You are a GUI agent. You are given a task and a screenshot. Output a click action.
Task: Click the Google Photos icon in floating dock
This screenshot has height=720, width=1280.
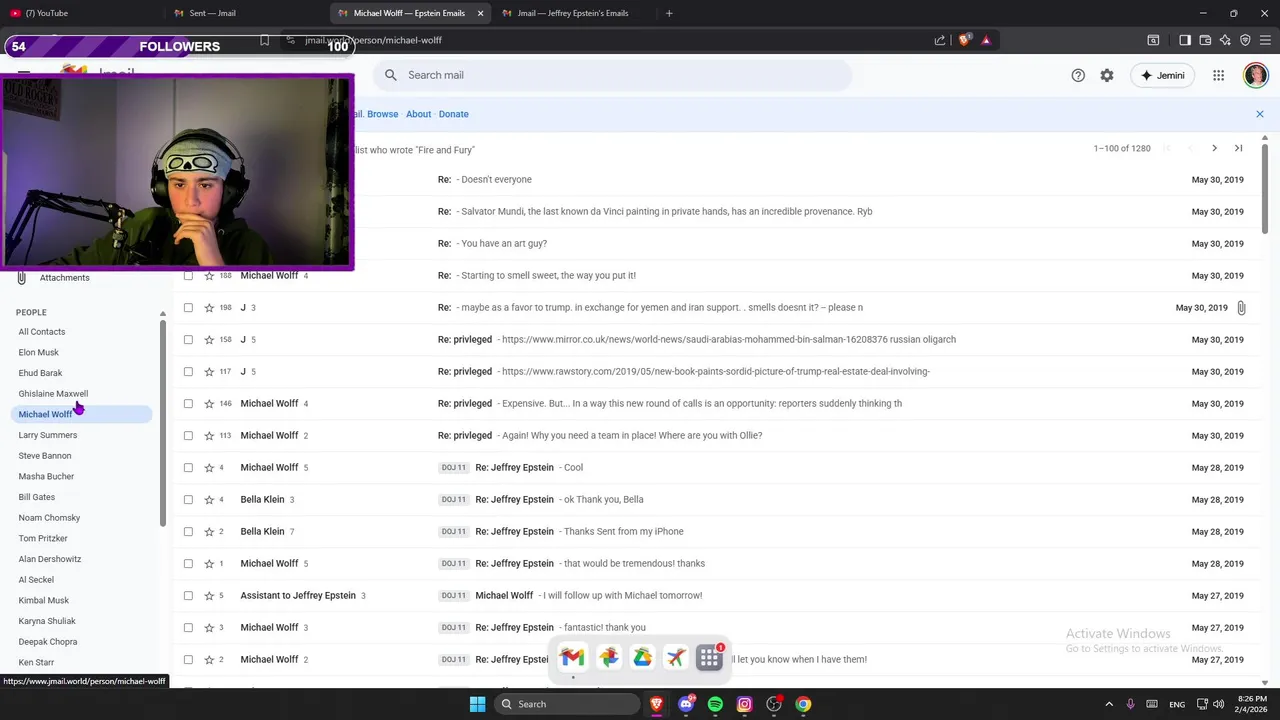pyautogui.click(x=608, y=657)
